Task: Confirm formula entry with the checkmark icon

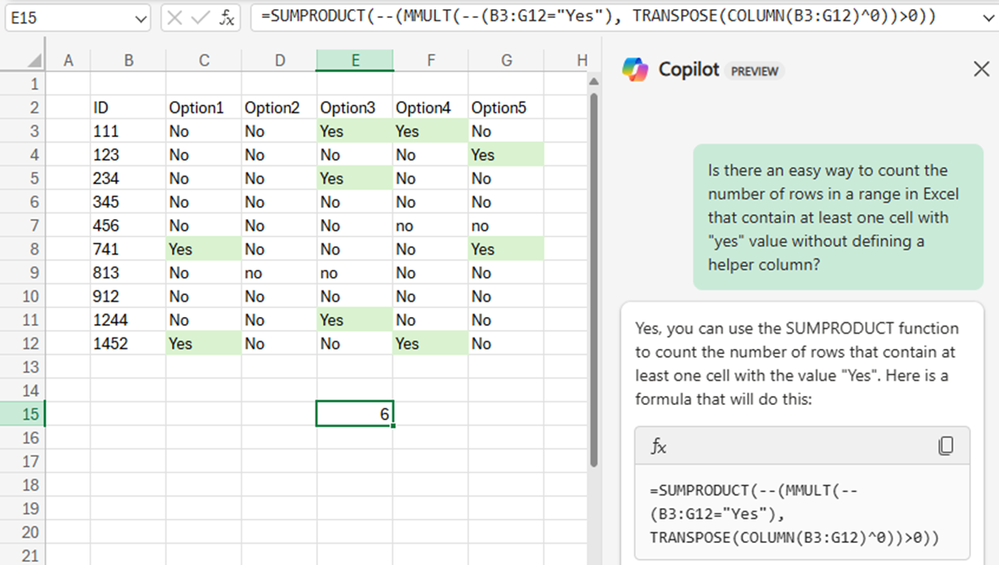Action: (200, 18)
